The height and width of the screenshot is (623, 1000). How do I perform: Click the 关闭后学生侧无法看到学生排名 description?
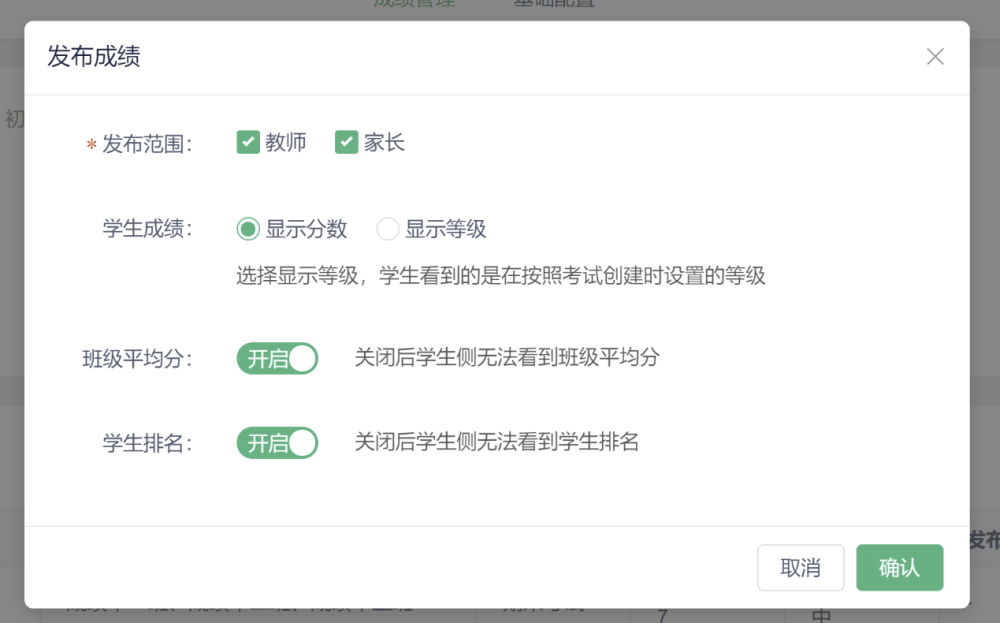(497, 441)
